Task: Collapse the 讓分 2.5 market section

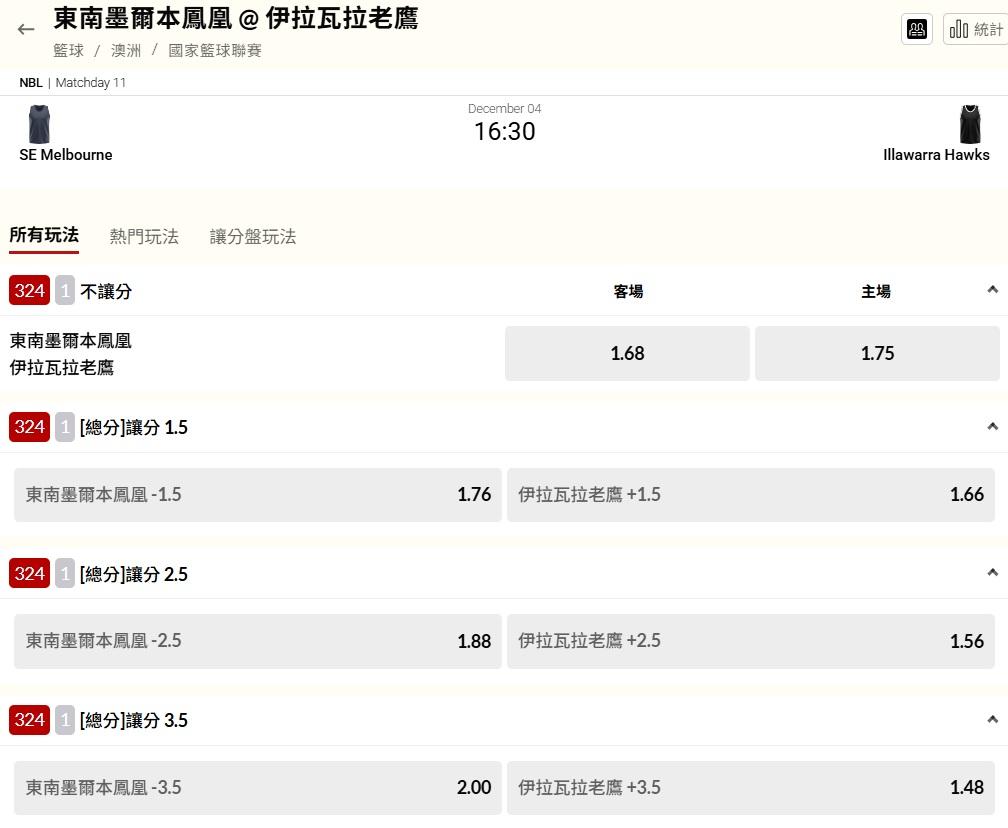Action: coord(992,573)
